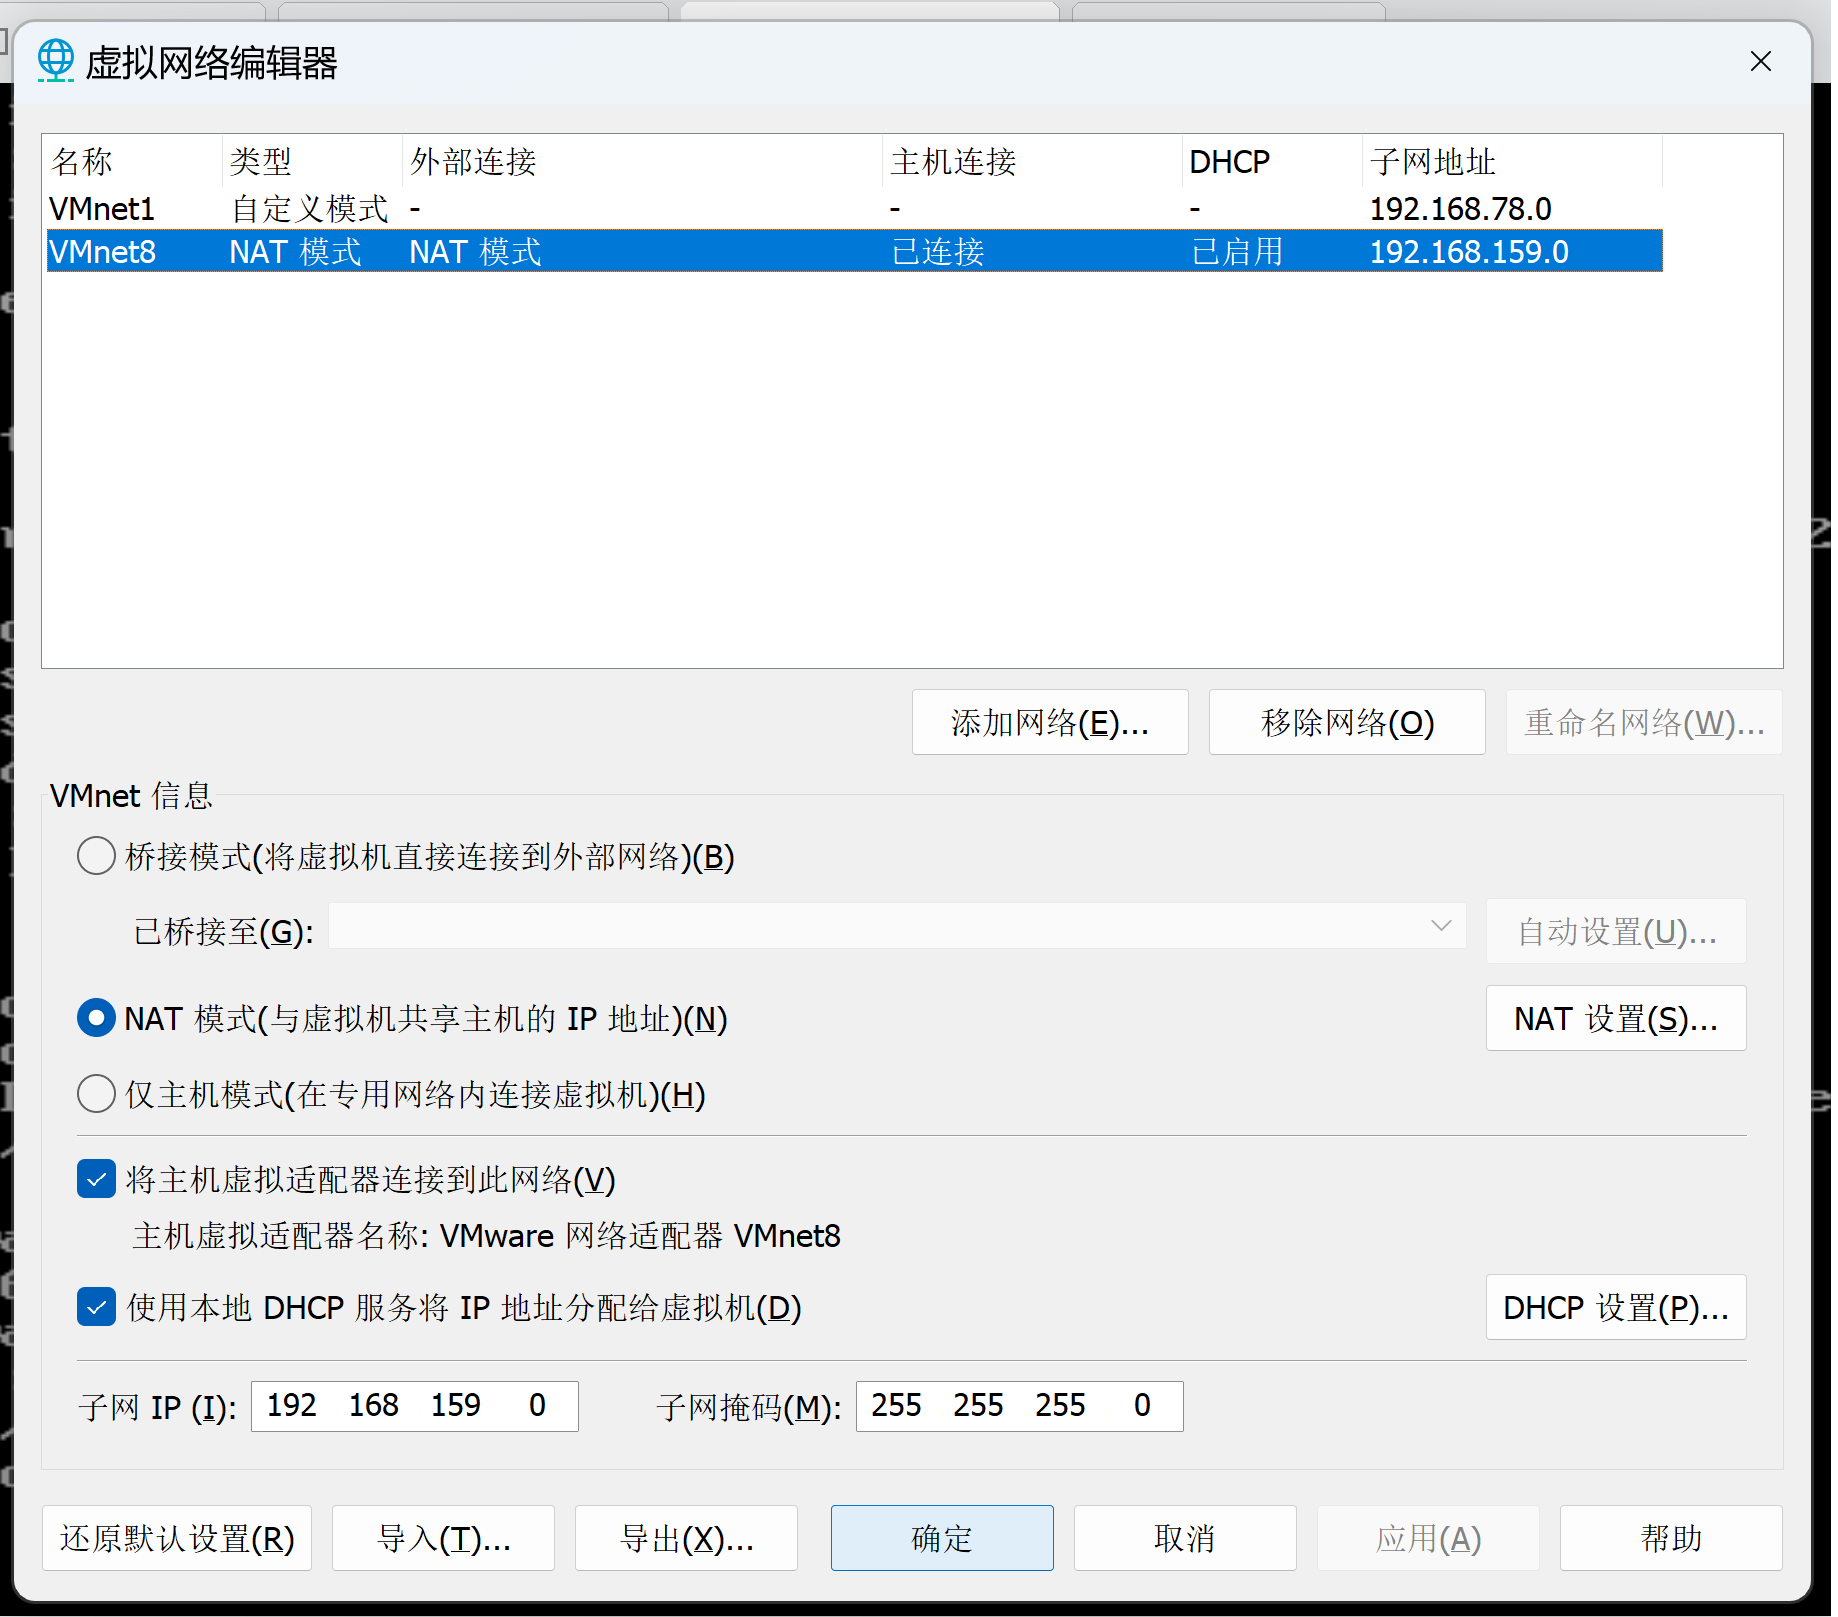Click 还原默认设置 button
Image resolution: width=1838 pixels, height=1617 pixels.
(x=177, y=1539)
